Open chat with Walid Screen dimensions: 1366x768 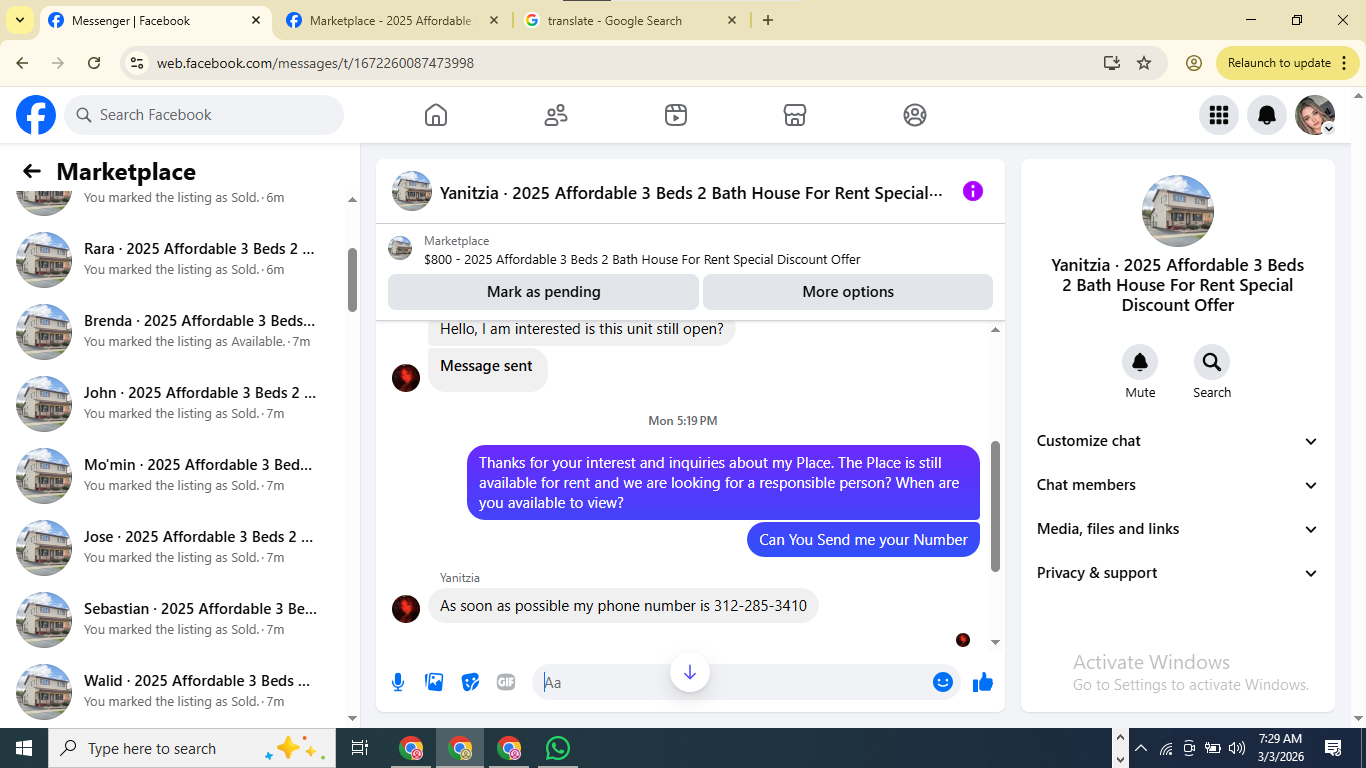point(180,692)
